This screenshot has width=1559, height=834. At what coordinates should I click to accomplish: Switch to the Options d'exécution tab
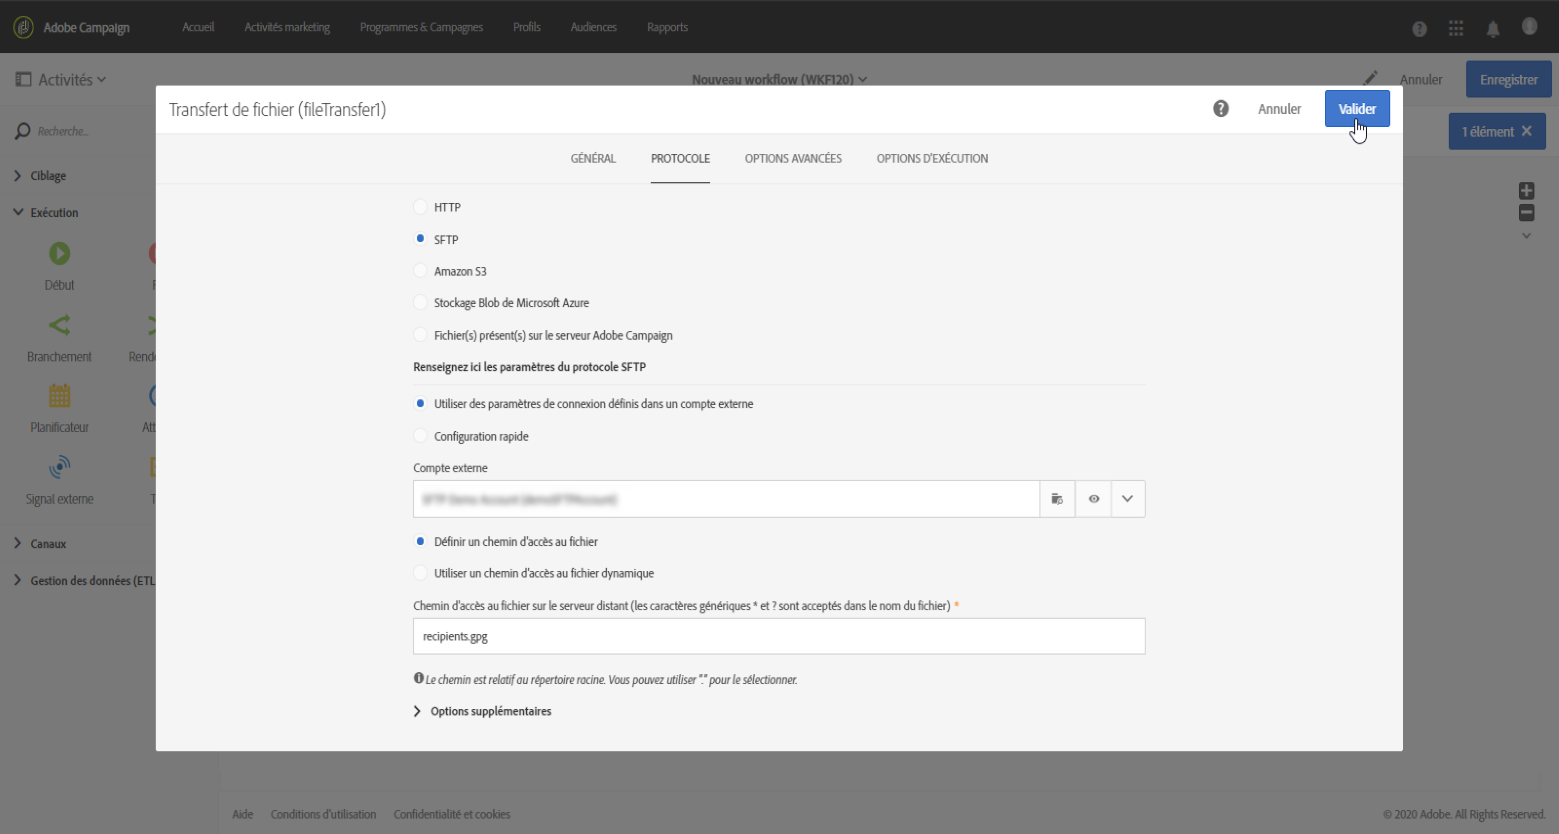point(932,159)
